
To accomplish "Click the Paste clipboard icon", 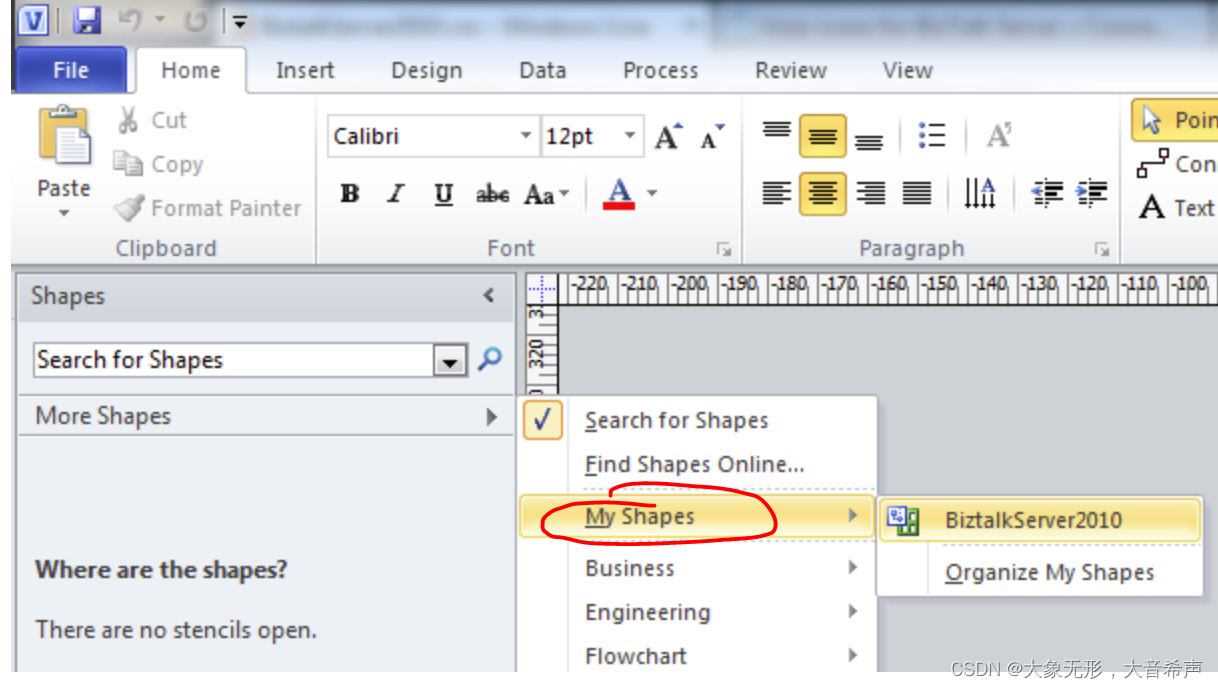I will pyautogui.click(x=63, y=139).
